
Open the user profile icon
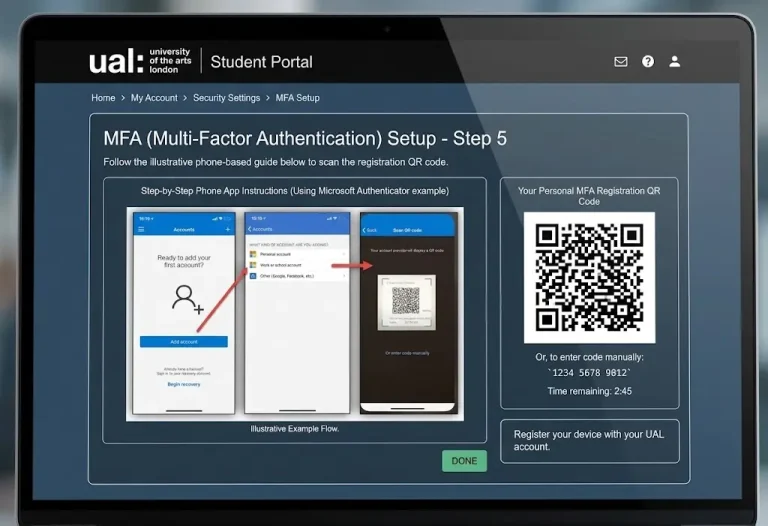674,61
